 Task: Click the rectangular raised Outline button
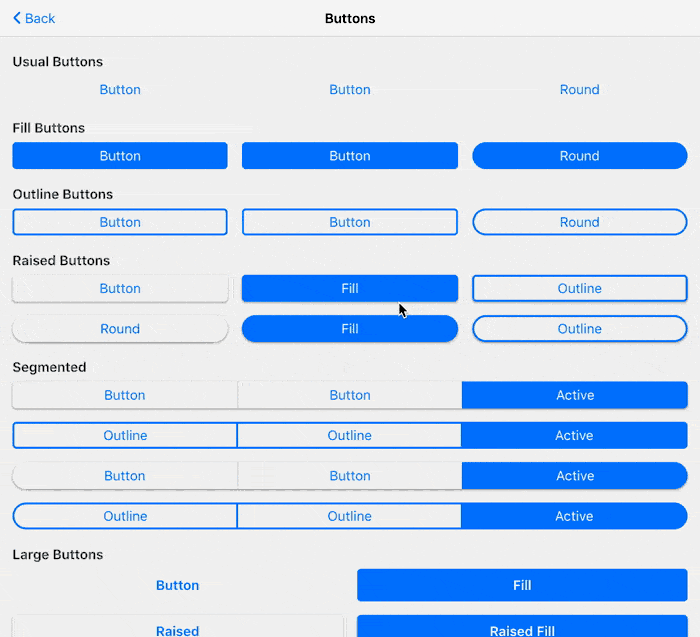(579, 289)
